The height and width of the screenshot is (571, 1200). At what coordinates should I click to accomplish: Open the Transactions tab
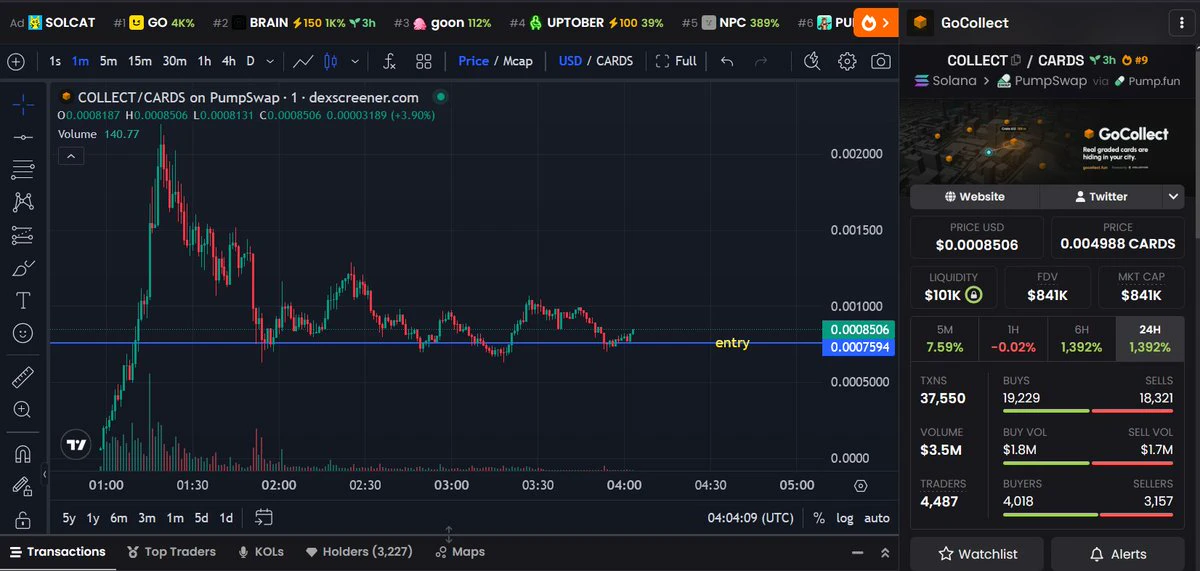(x=57, y=552)
